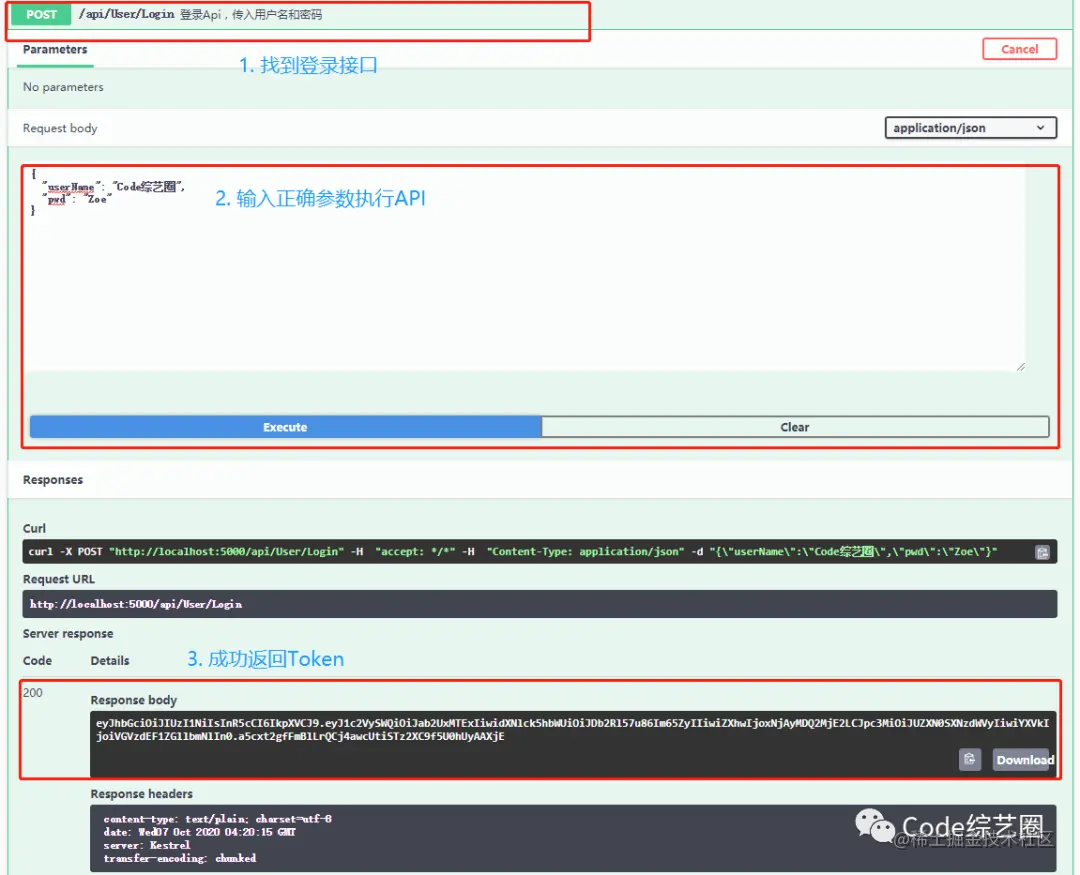Click the 200 response code
Image resolution: width=1080 pixels, height=875 pixels.
(x=32, y=692)
